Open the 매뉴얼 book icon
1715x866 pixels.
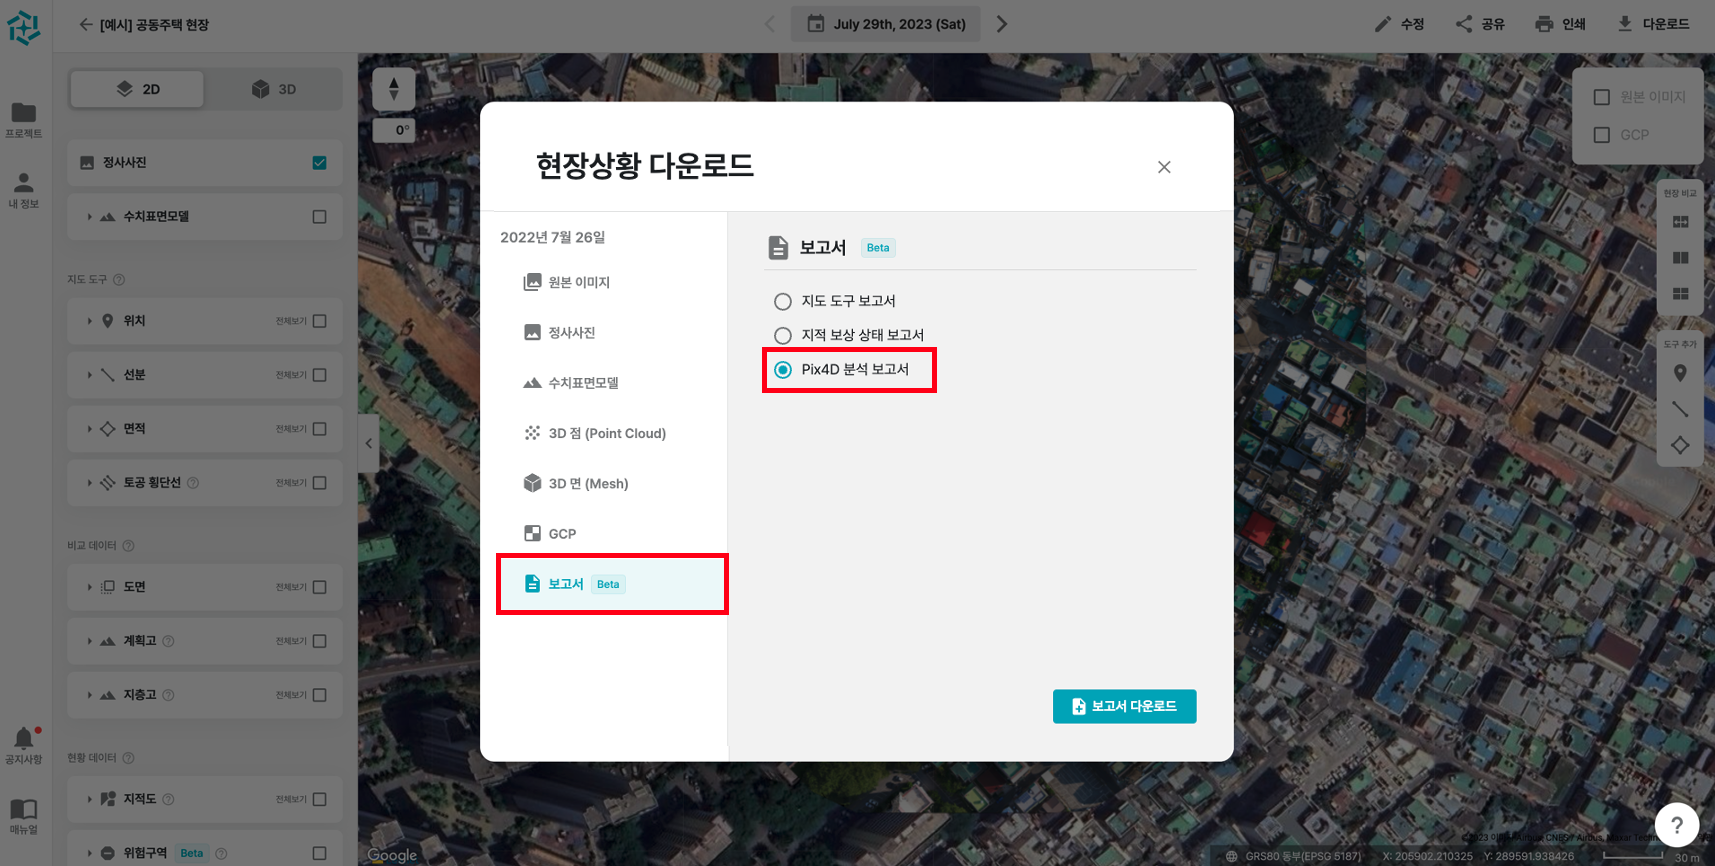[x=24, y=809]
